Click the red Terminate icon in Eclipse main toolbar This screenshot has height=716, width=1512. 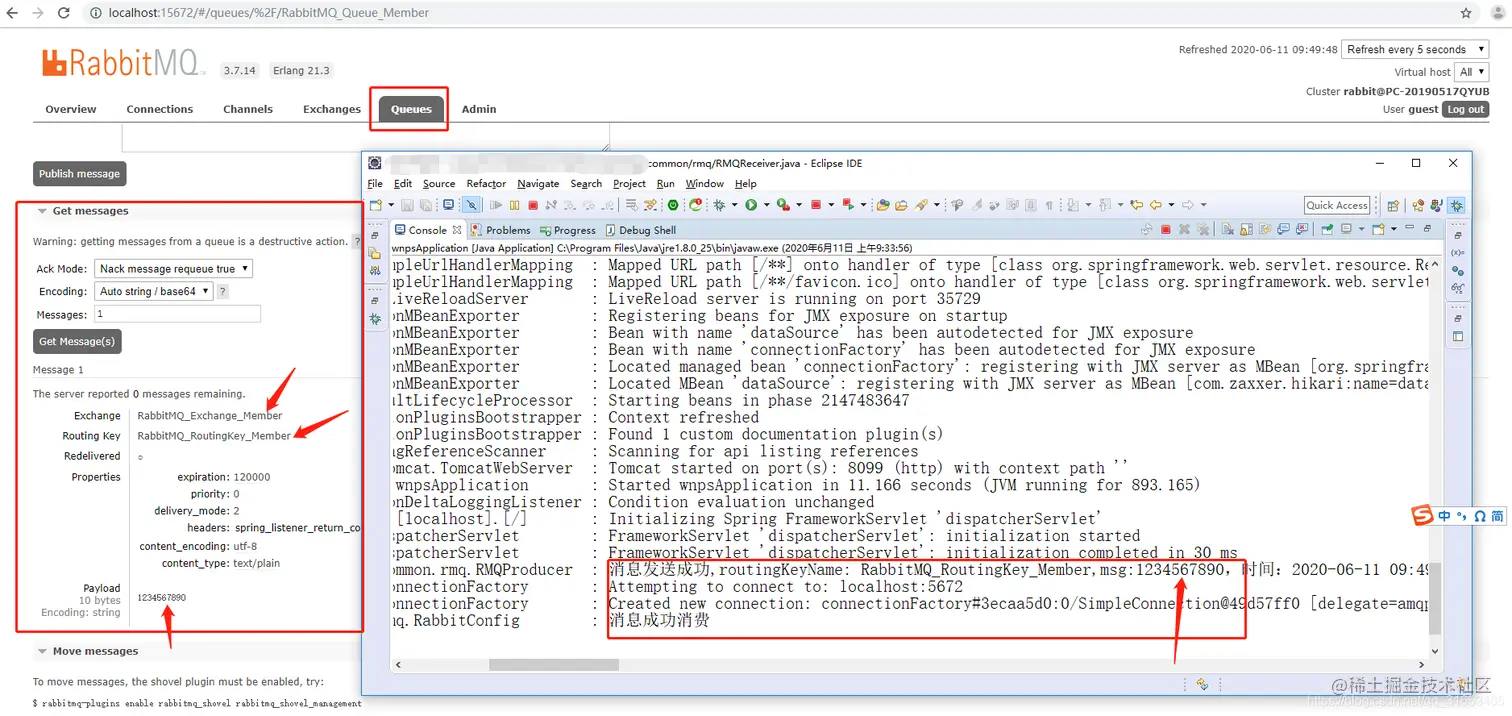[x=533, y=205]
